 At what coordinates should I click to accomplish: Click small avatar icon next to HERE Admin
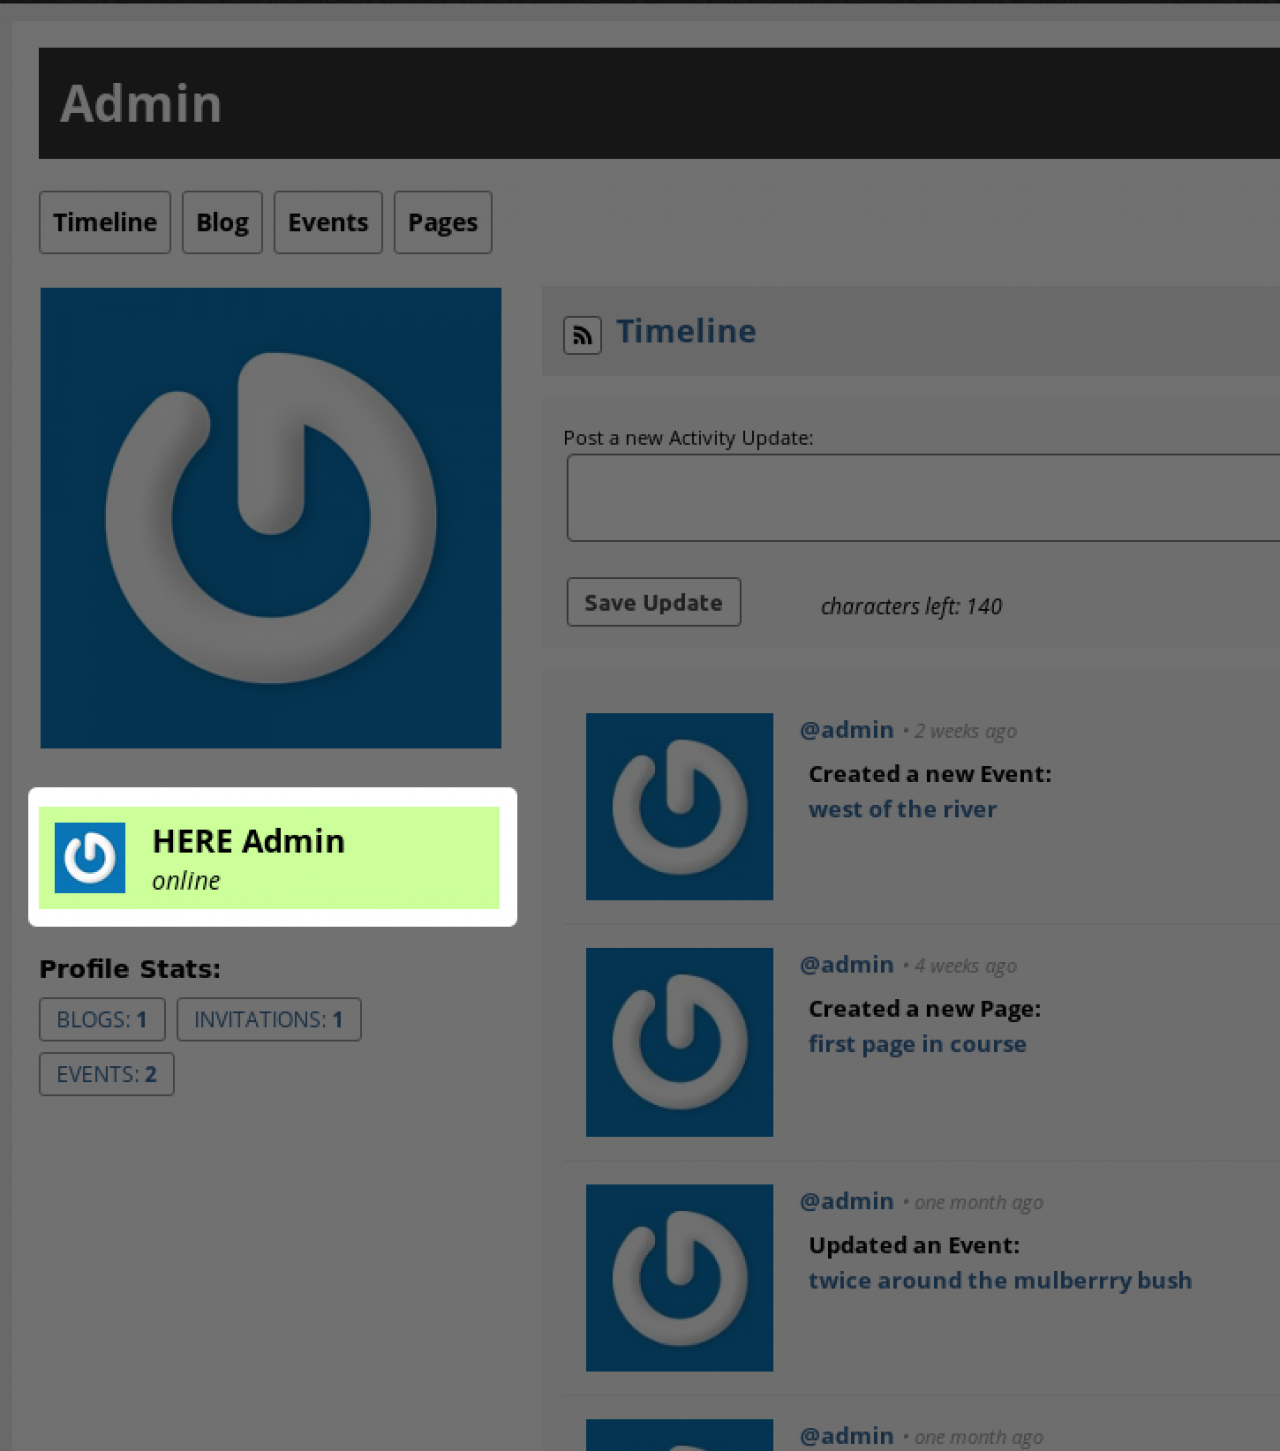(x=90, y=858)
